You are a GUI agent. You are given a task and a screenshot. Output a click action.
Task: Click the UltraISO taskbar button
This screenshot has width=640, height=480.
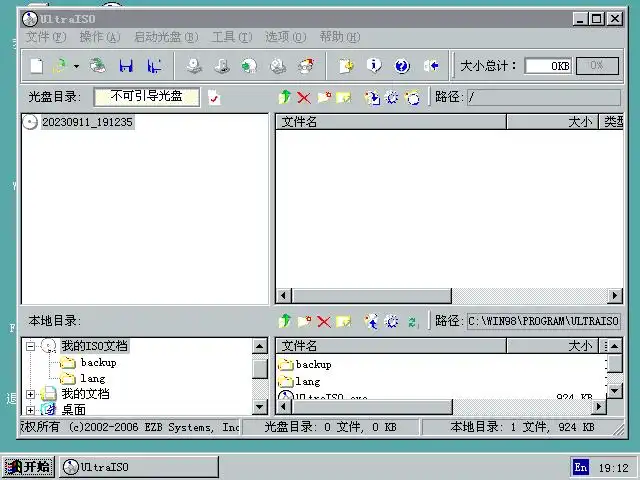tap(139, 467)
